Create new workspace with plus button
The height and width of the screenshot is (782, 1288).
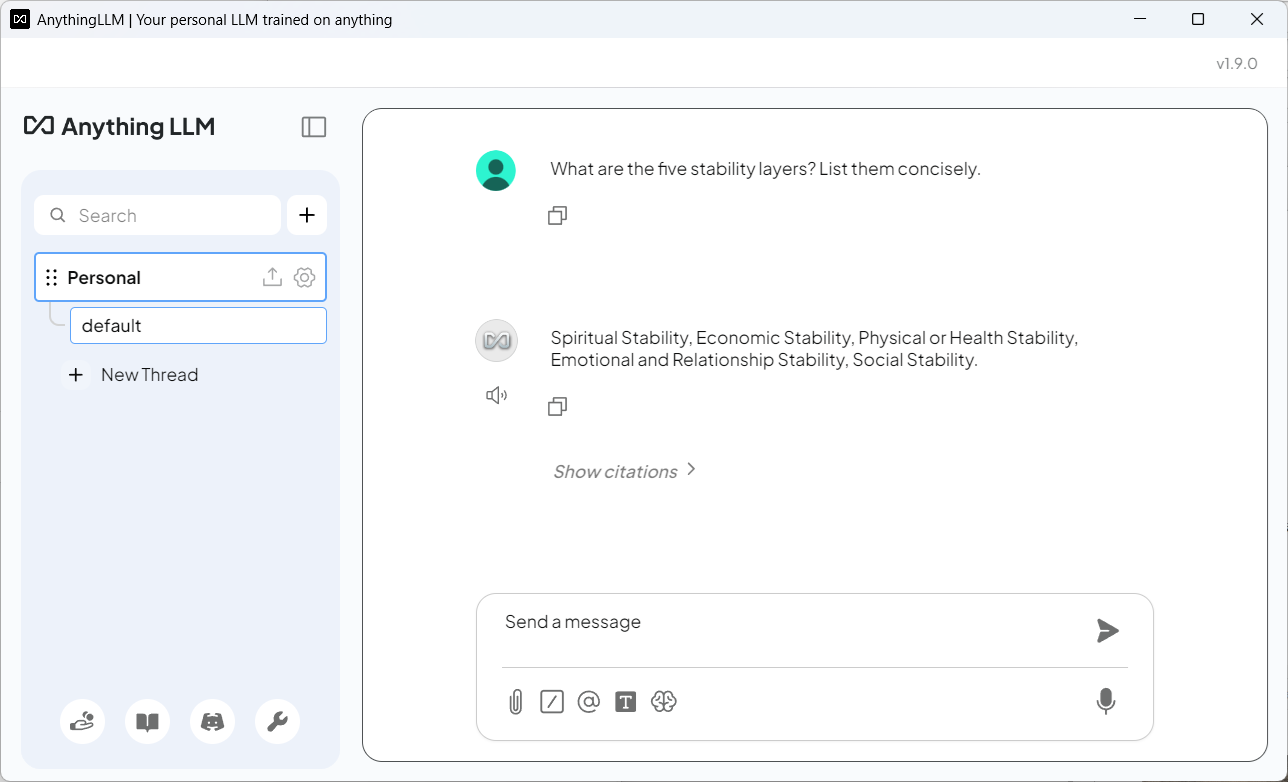click(307, 215)
